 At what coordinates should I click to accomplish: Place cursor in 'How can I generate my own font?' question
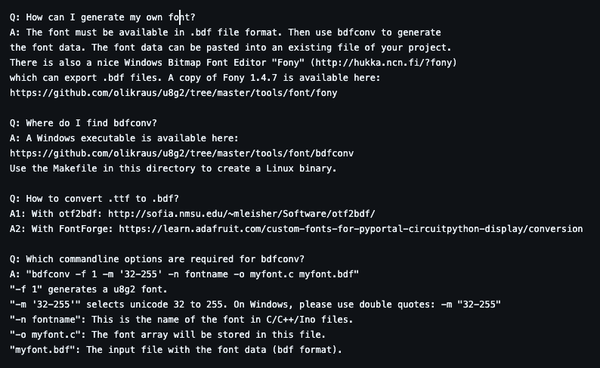point(103,18)
